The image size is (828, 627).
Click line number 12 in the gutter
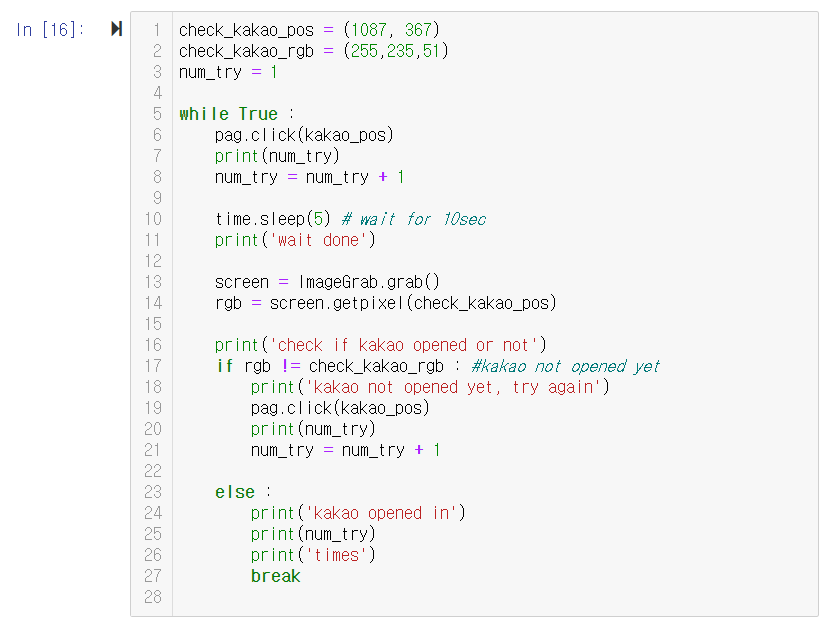pyautogui.click(x=153, y=261)
